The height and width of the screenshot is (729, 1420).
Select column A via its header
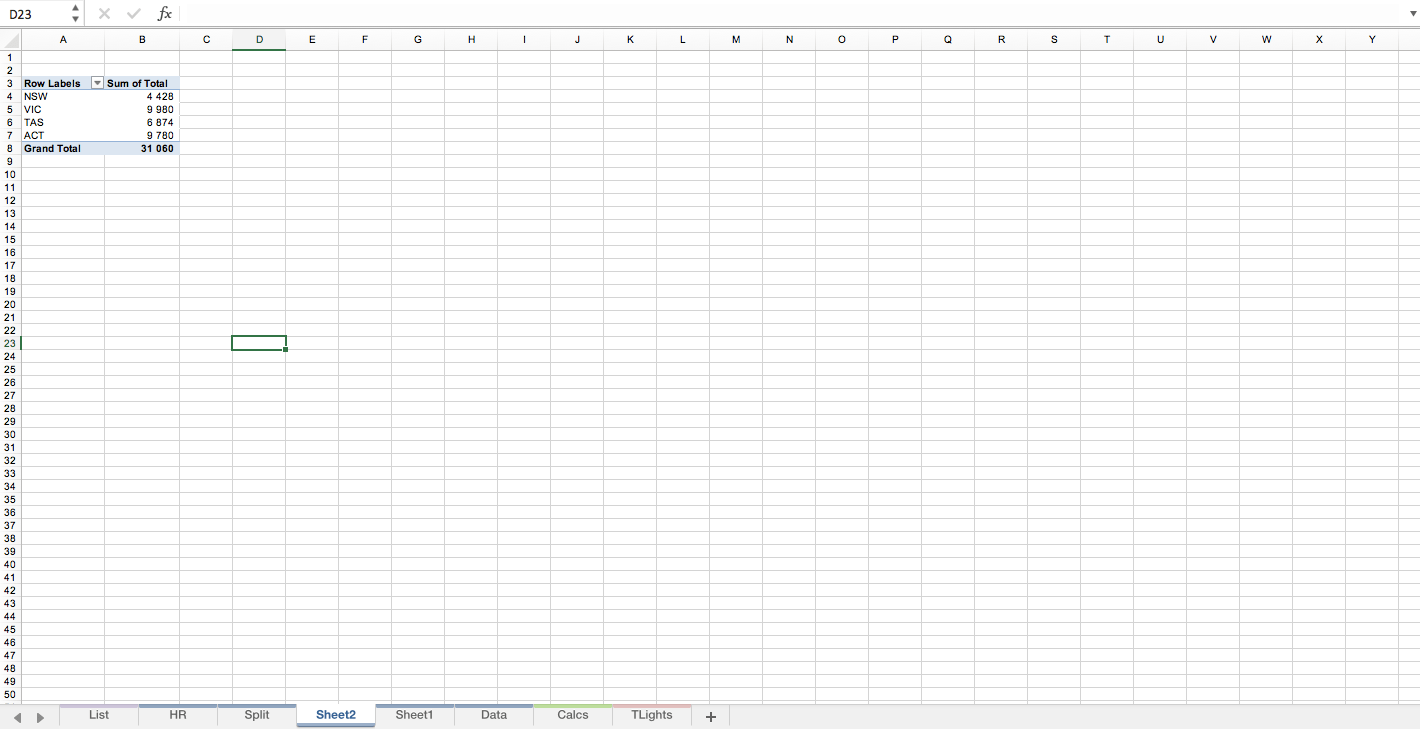[x=63, y=40]
